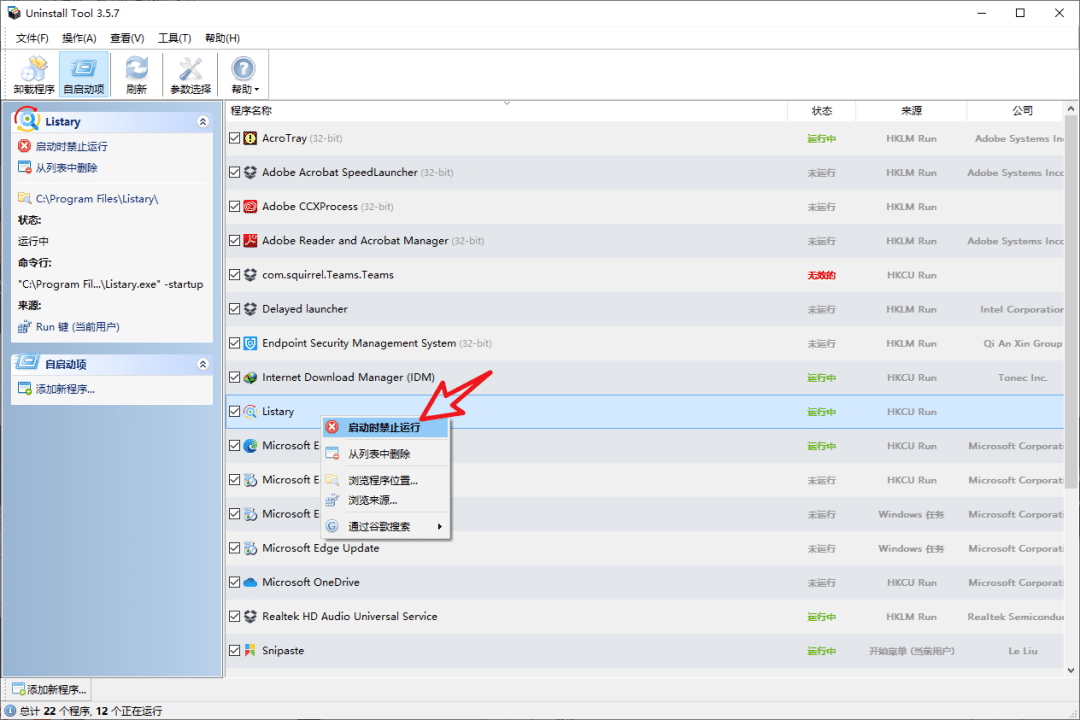Uncheck Adobe Reader and Acrobat Manager checkbox
The height and width of the screenshot is (720, 1080).
click(234, 240)
